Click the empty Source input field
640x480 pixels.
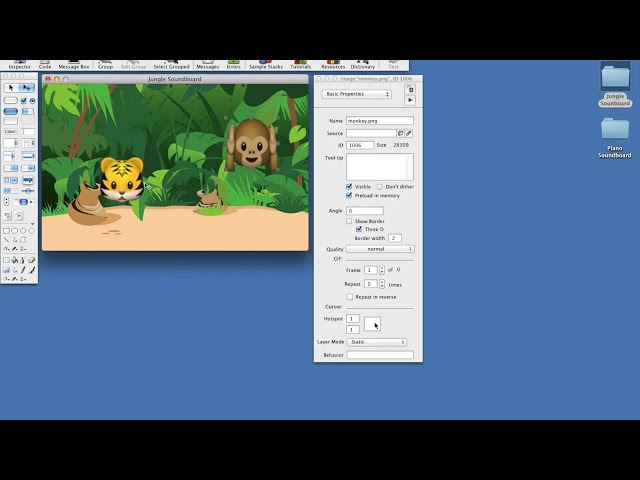click(x=371, y=133)
